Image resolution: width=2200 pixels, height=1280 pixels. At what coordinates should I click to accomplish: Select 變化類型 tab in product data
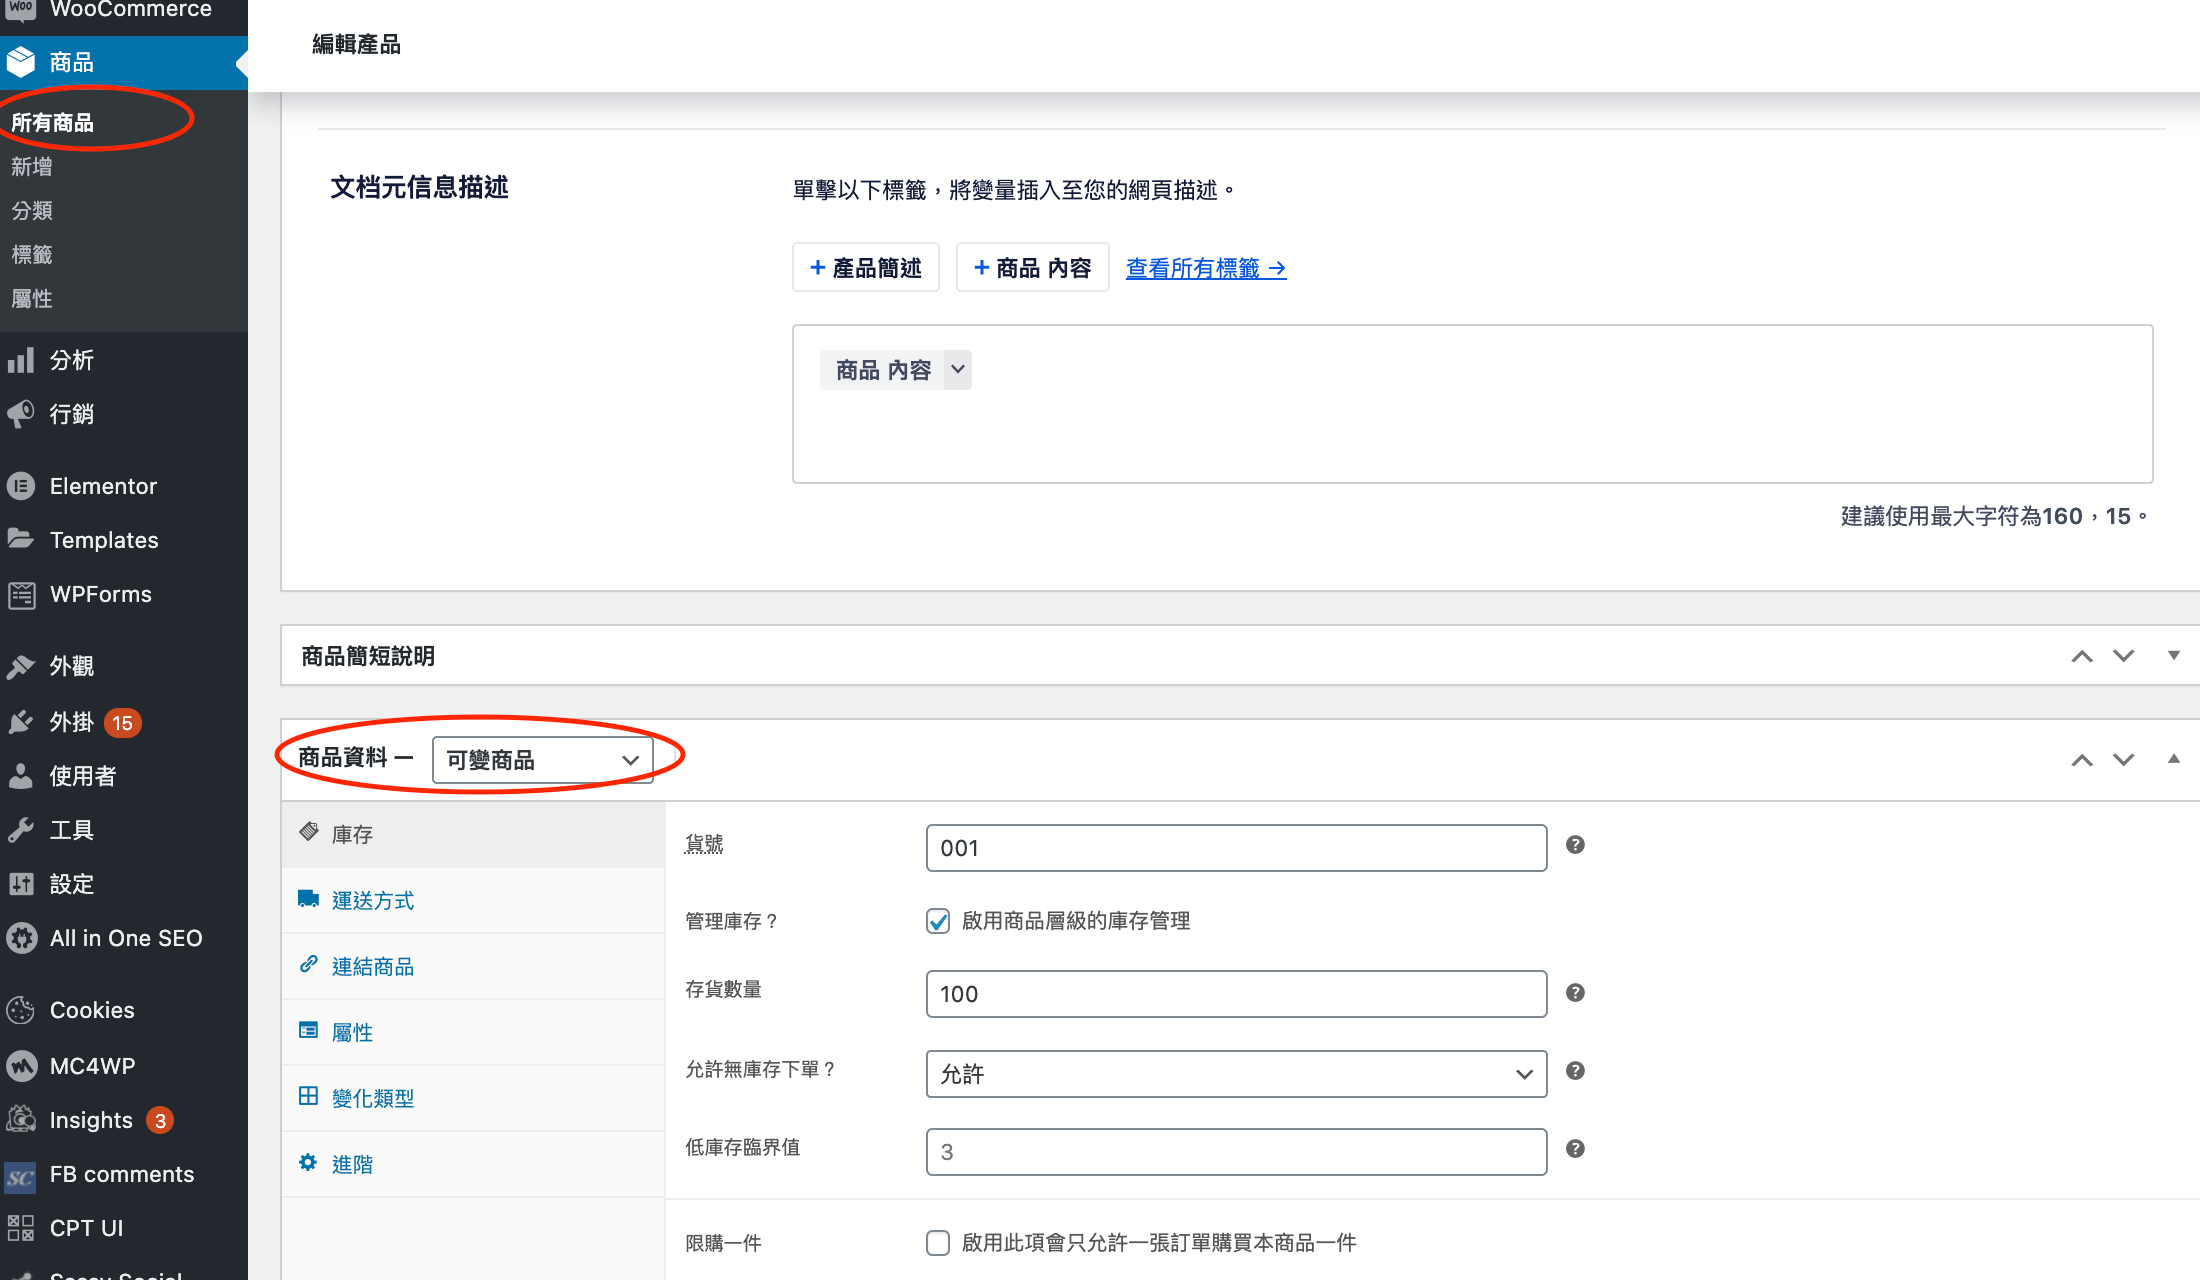pyautogui.click(x=373, y=1097)
